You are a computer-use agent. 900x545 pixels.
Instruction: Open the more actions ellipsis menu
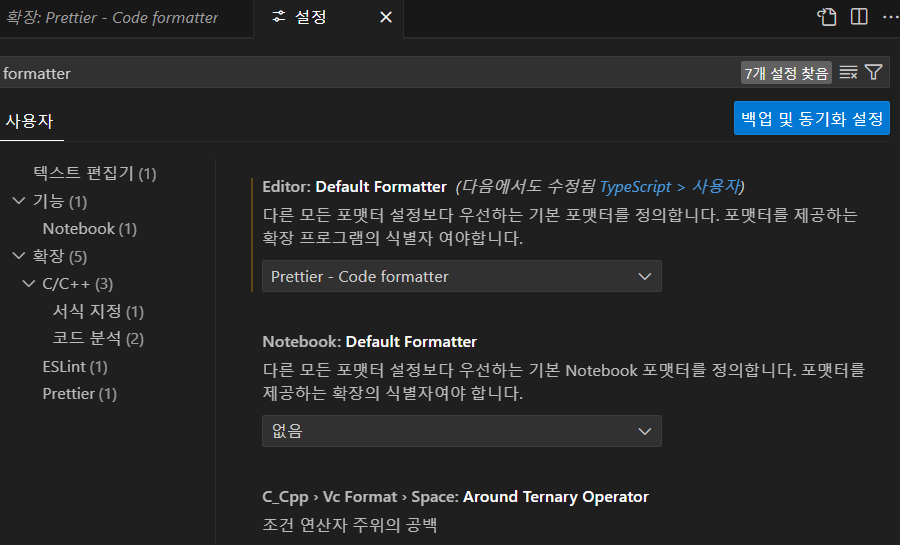tap(890, 17)
